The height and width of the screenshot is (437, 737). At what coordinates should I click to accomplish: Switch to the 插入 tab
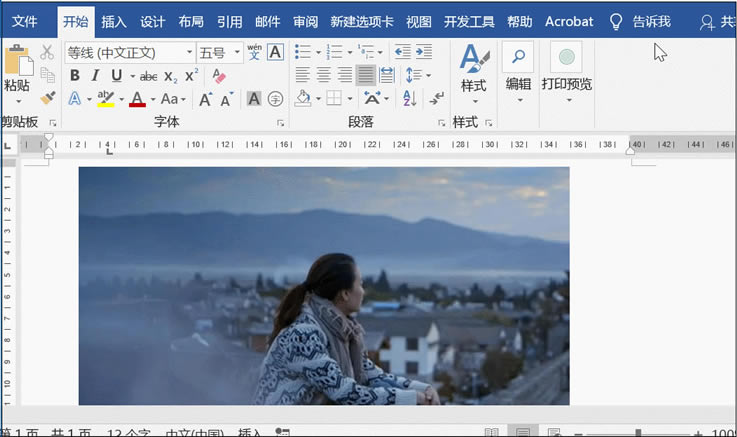[114, 22]
